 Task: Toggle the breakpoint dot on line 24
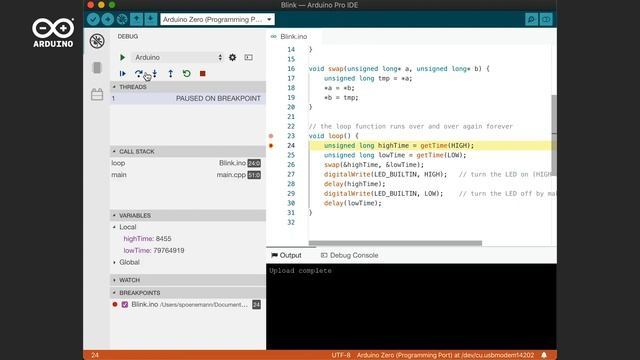(271, 146)
